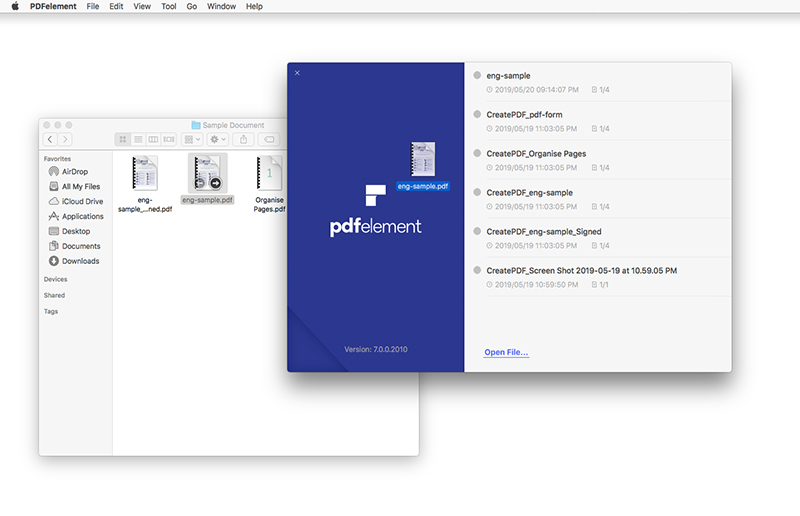Image resolution: width=800 pixels, height=516 pixels.
Task: Open Finder arrange-by dropdown
Action: pos(192,139)
